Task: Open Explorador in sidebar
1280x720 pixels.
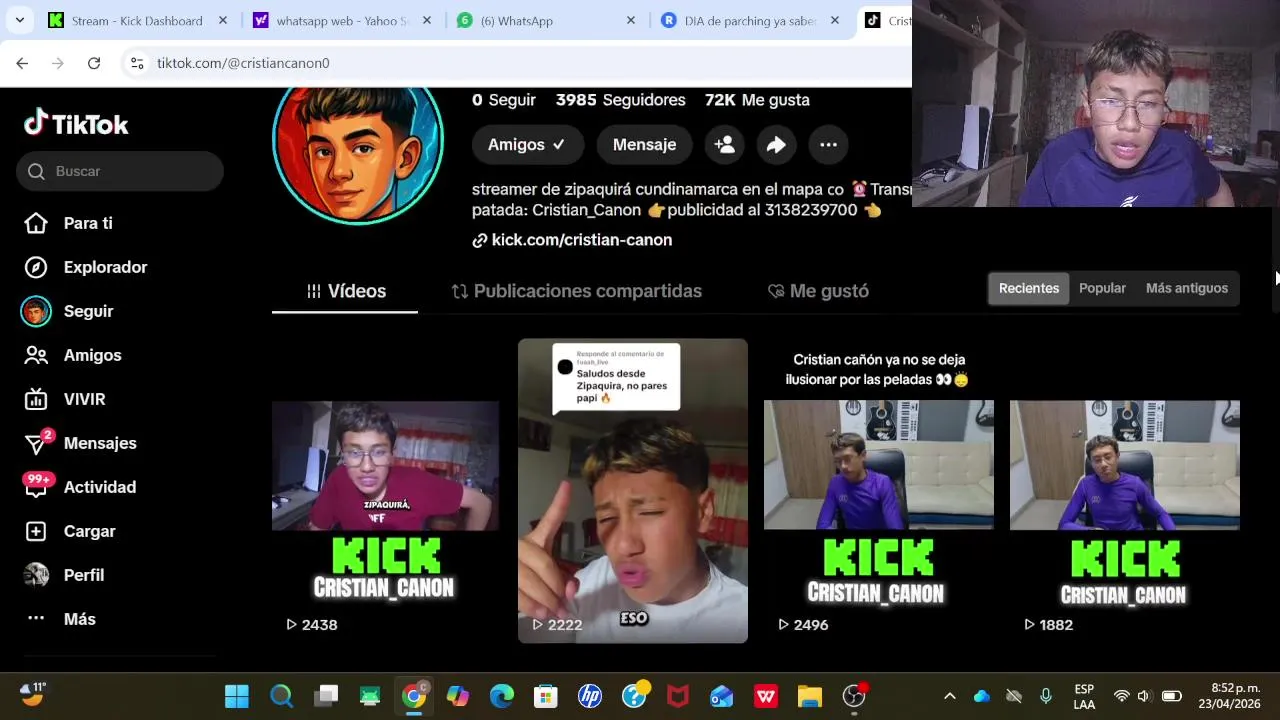Action: 105,267
